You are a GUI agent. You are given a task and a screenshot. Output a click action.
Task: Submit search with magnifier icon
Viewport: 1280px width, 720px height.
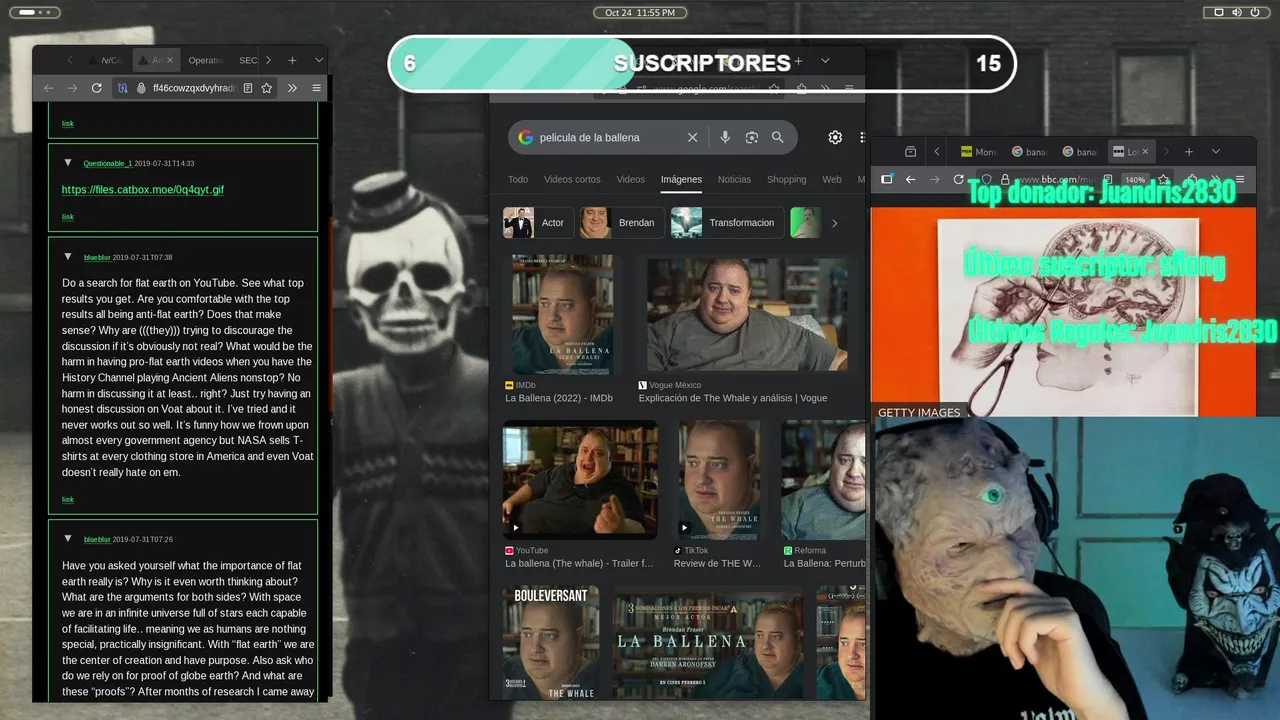pyautogui.click(x=778, y=137)
